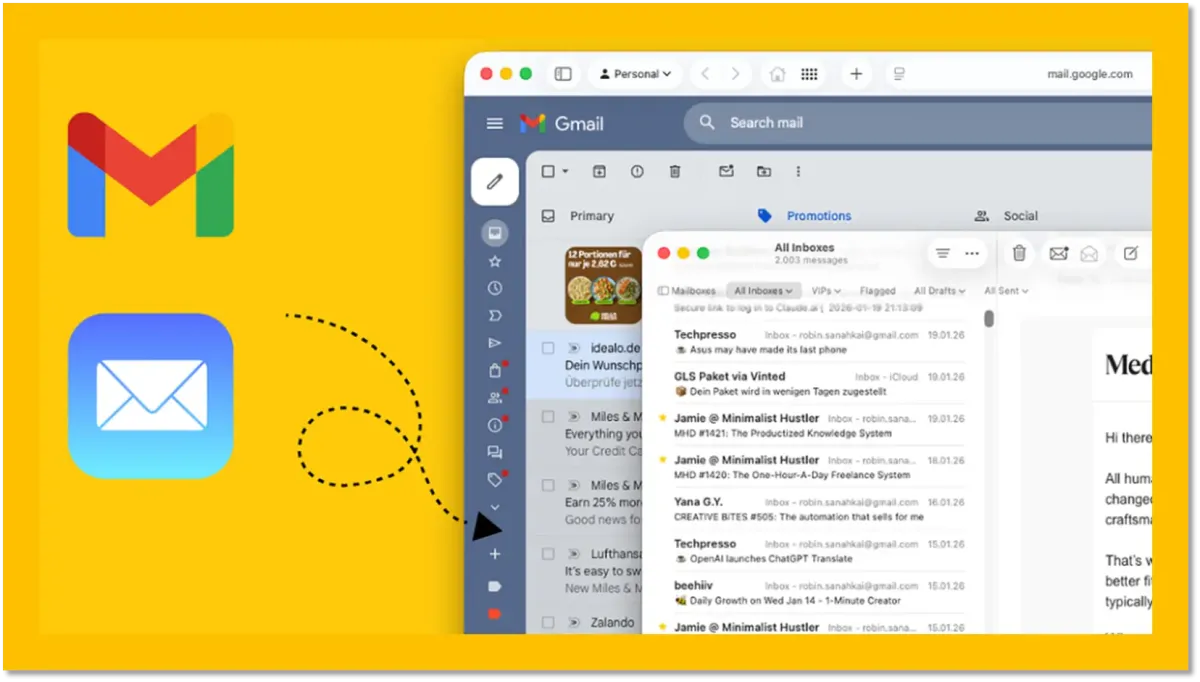The width and height of the screenshot is (1200, 682).
Task: Click the browser new tab plus button
Action: (x=856, y=74)
